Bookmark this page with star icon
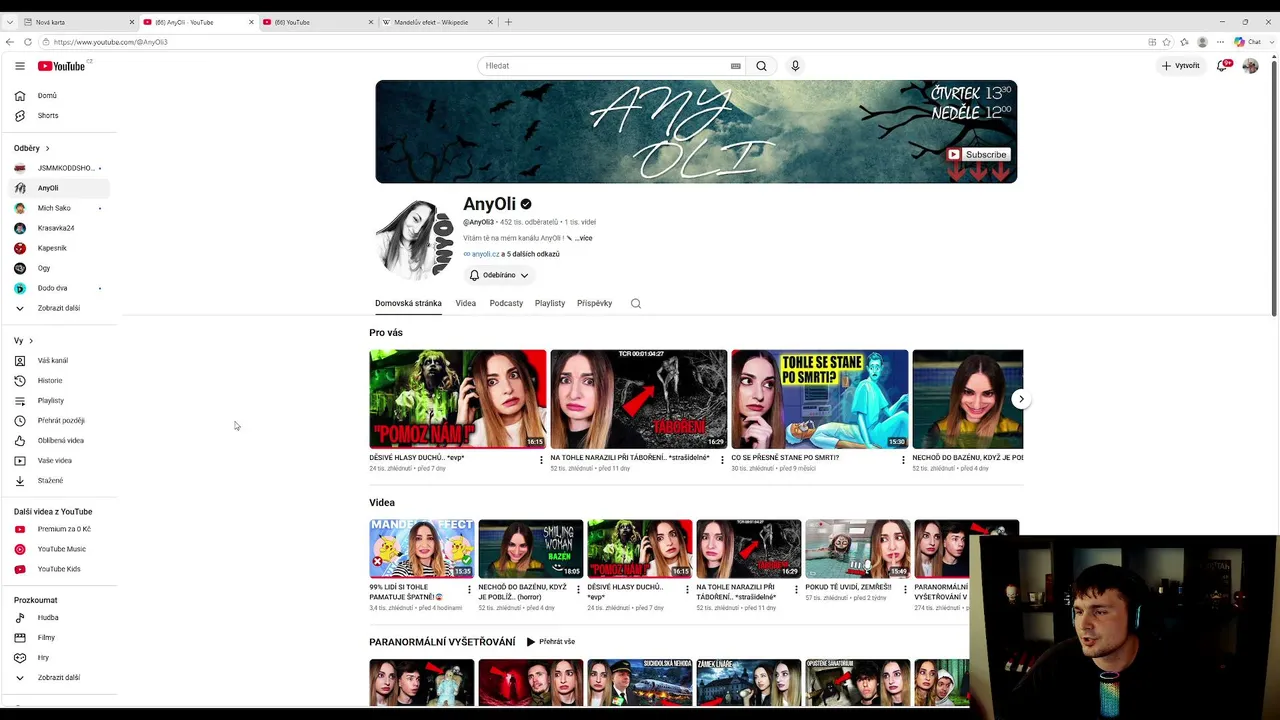Screen dimensions: 1280x720 (1167, 42)
